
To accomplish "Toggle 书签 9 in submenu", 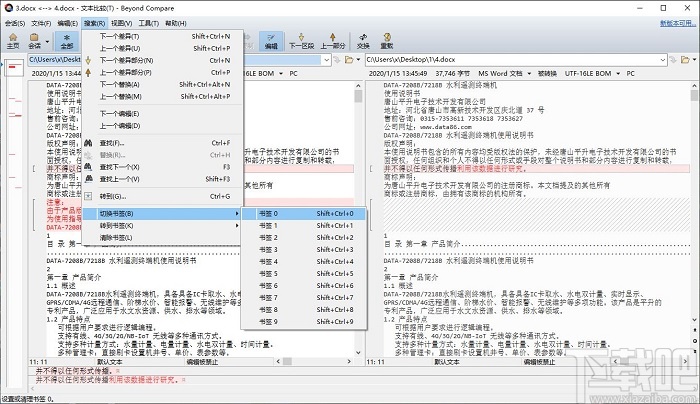I will [x=304, y=322].
